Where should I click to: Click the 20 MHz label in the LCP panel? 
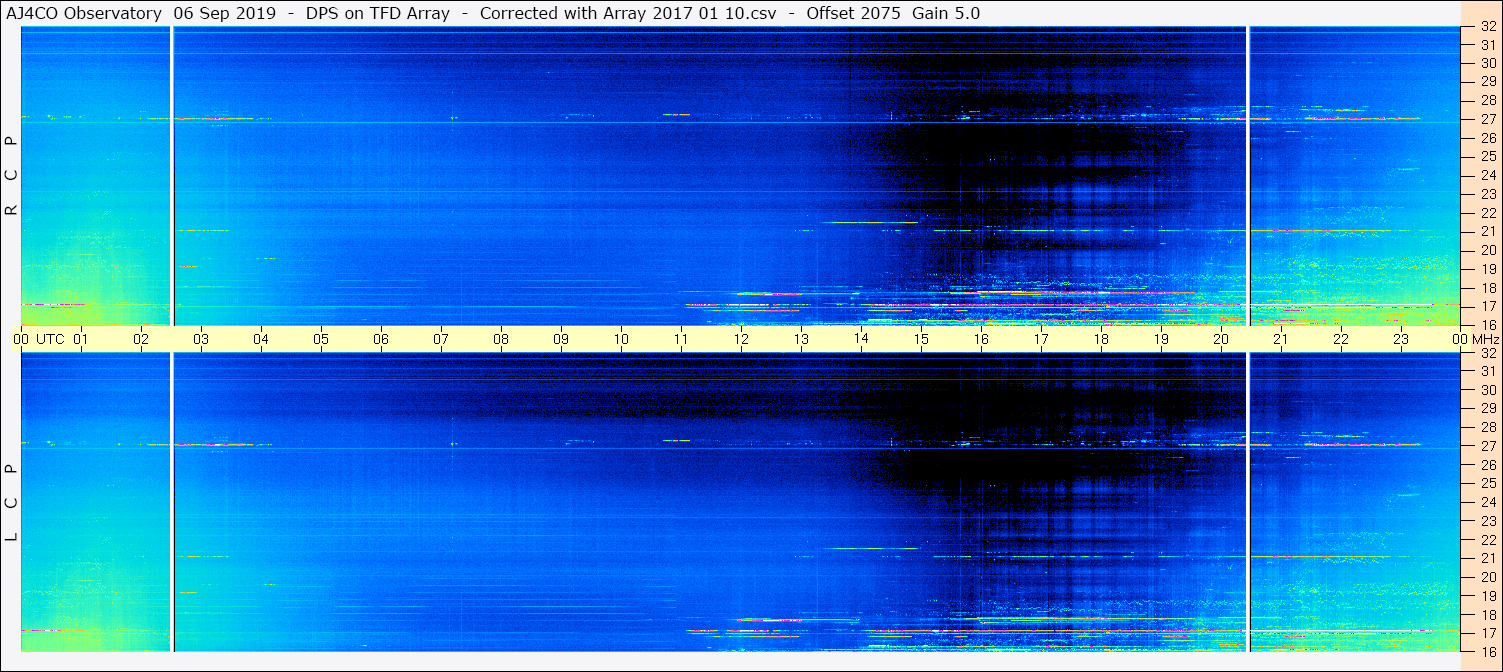pyautogui.click(x=1487, y=577)
